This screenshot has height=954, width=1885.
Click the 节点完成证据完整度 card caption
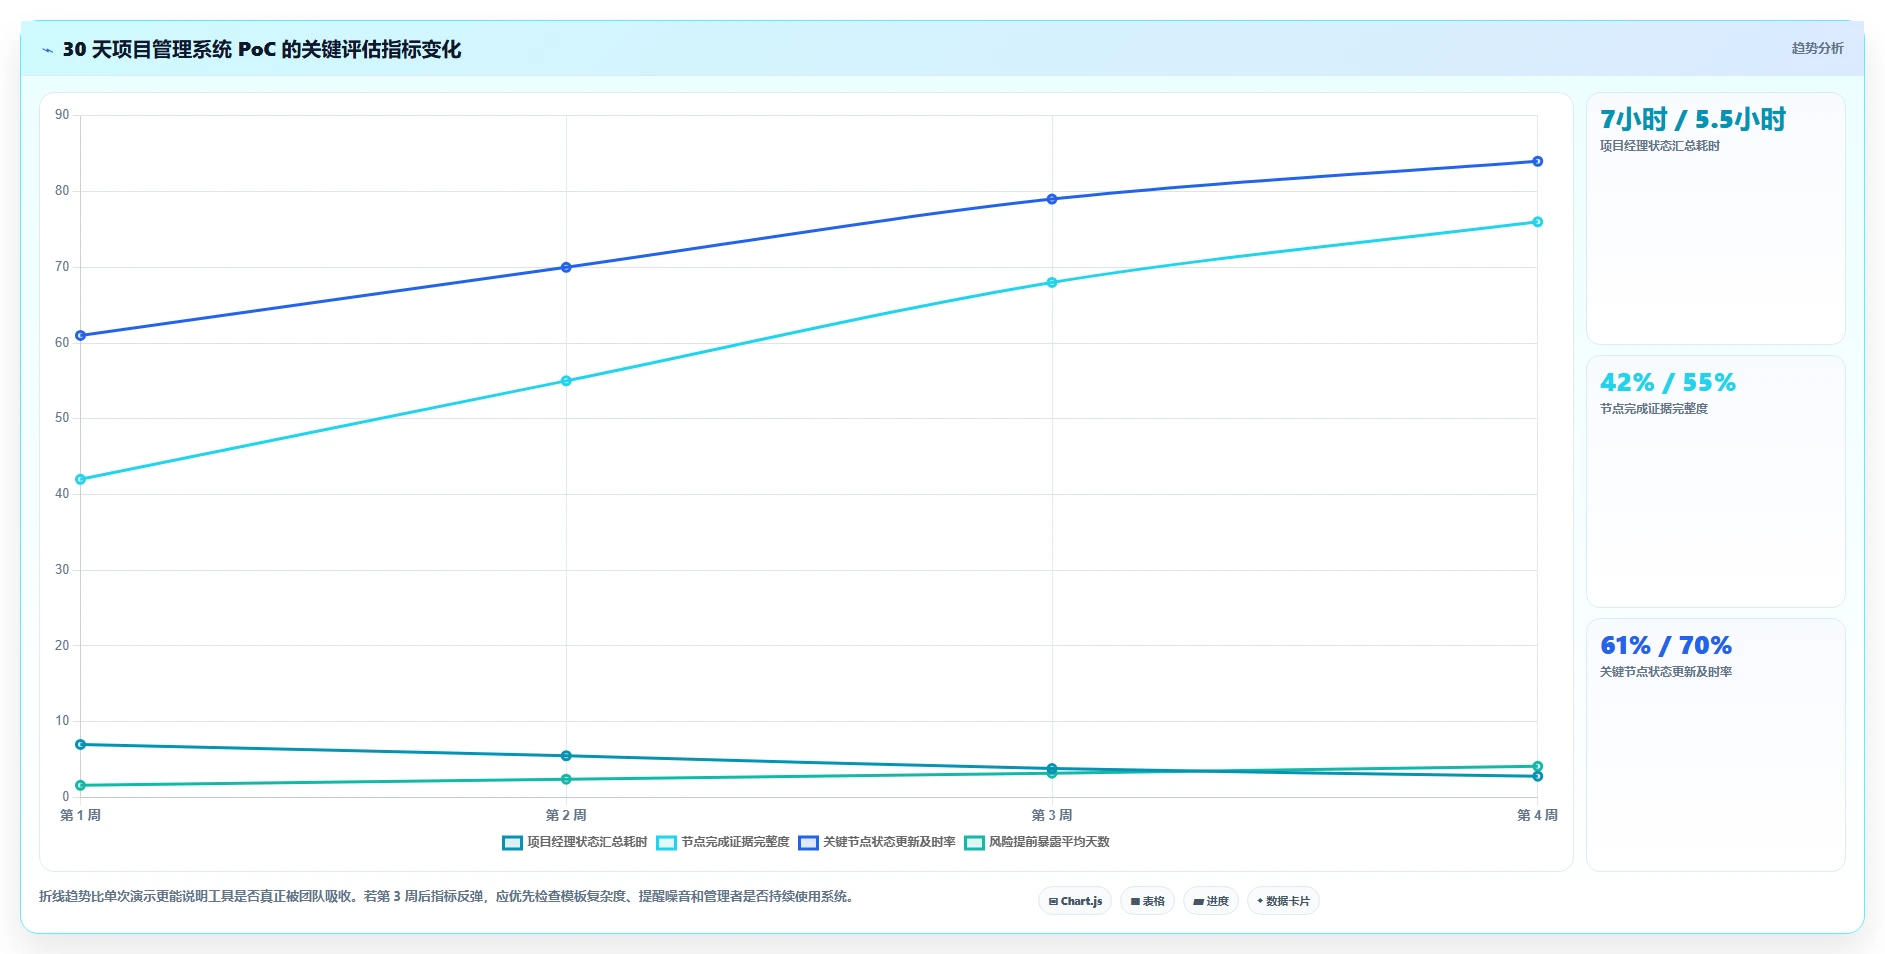point(1653,409)
